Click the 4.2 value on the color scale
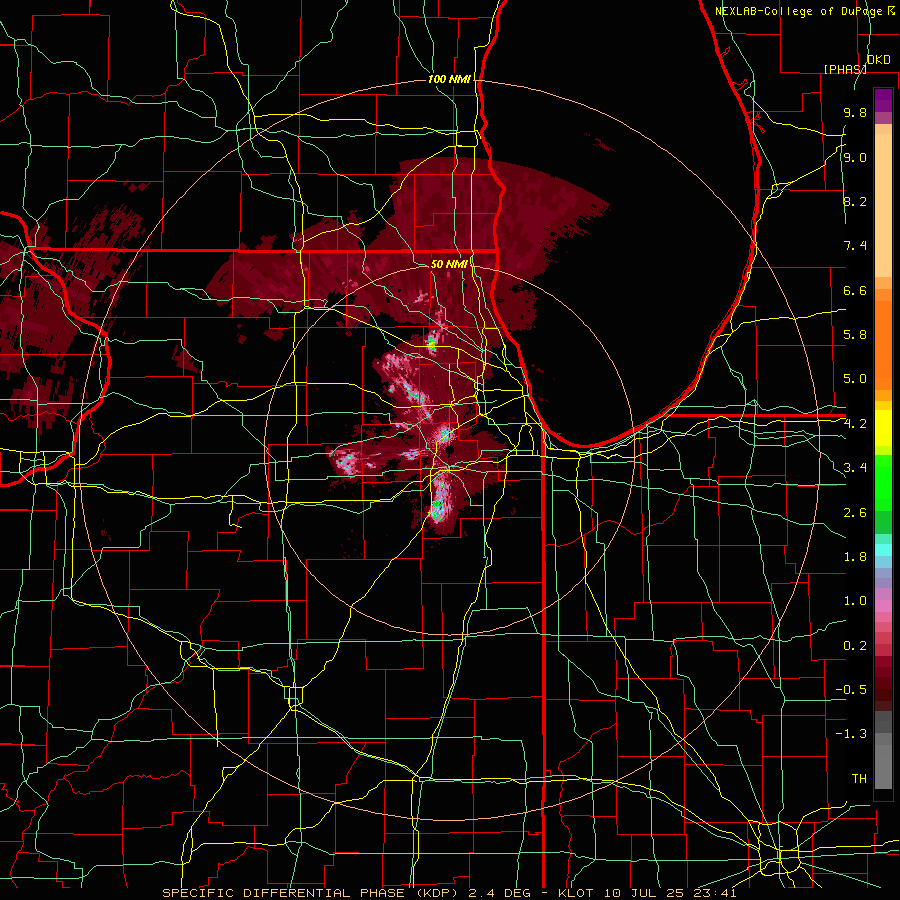This screenshot has height=900, width=900. (855, 424)
